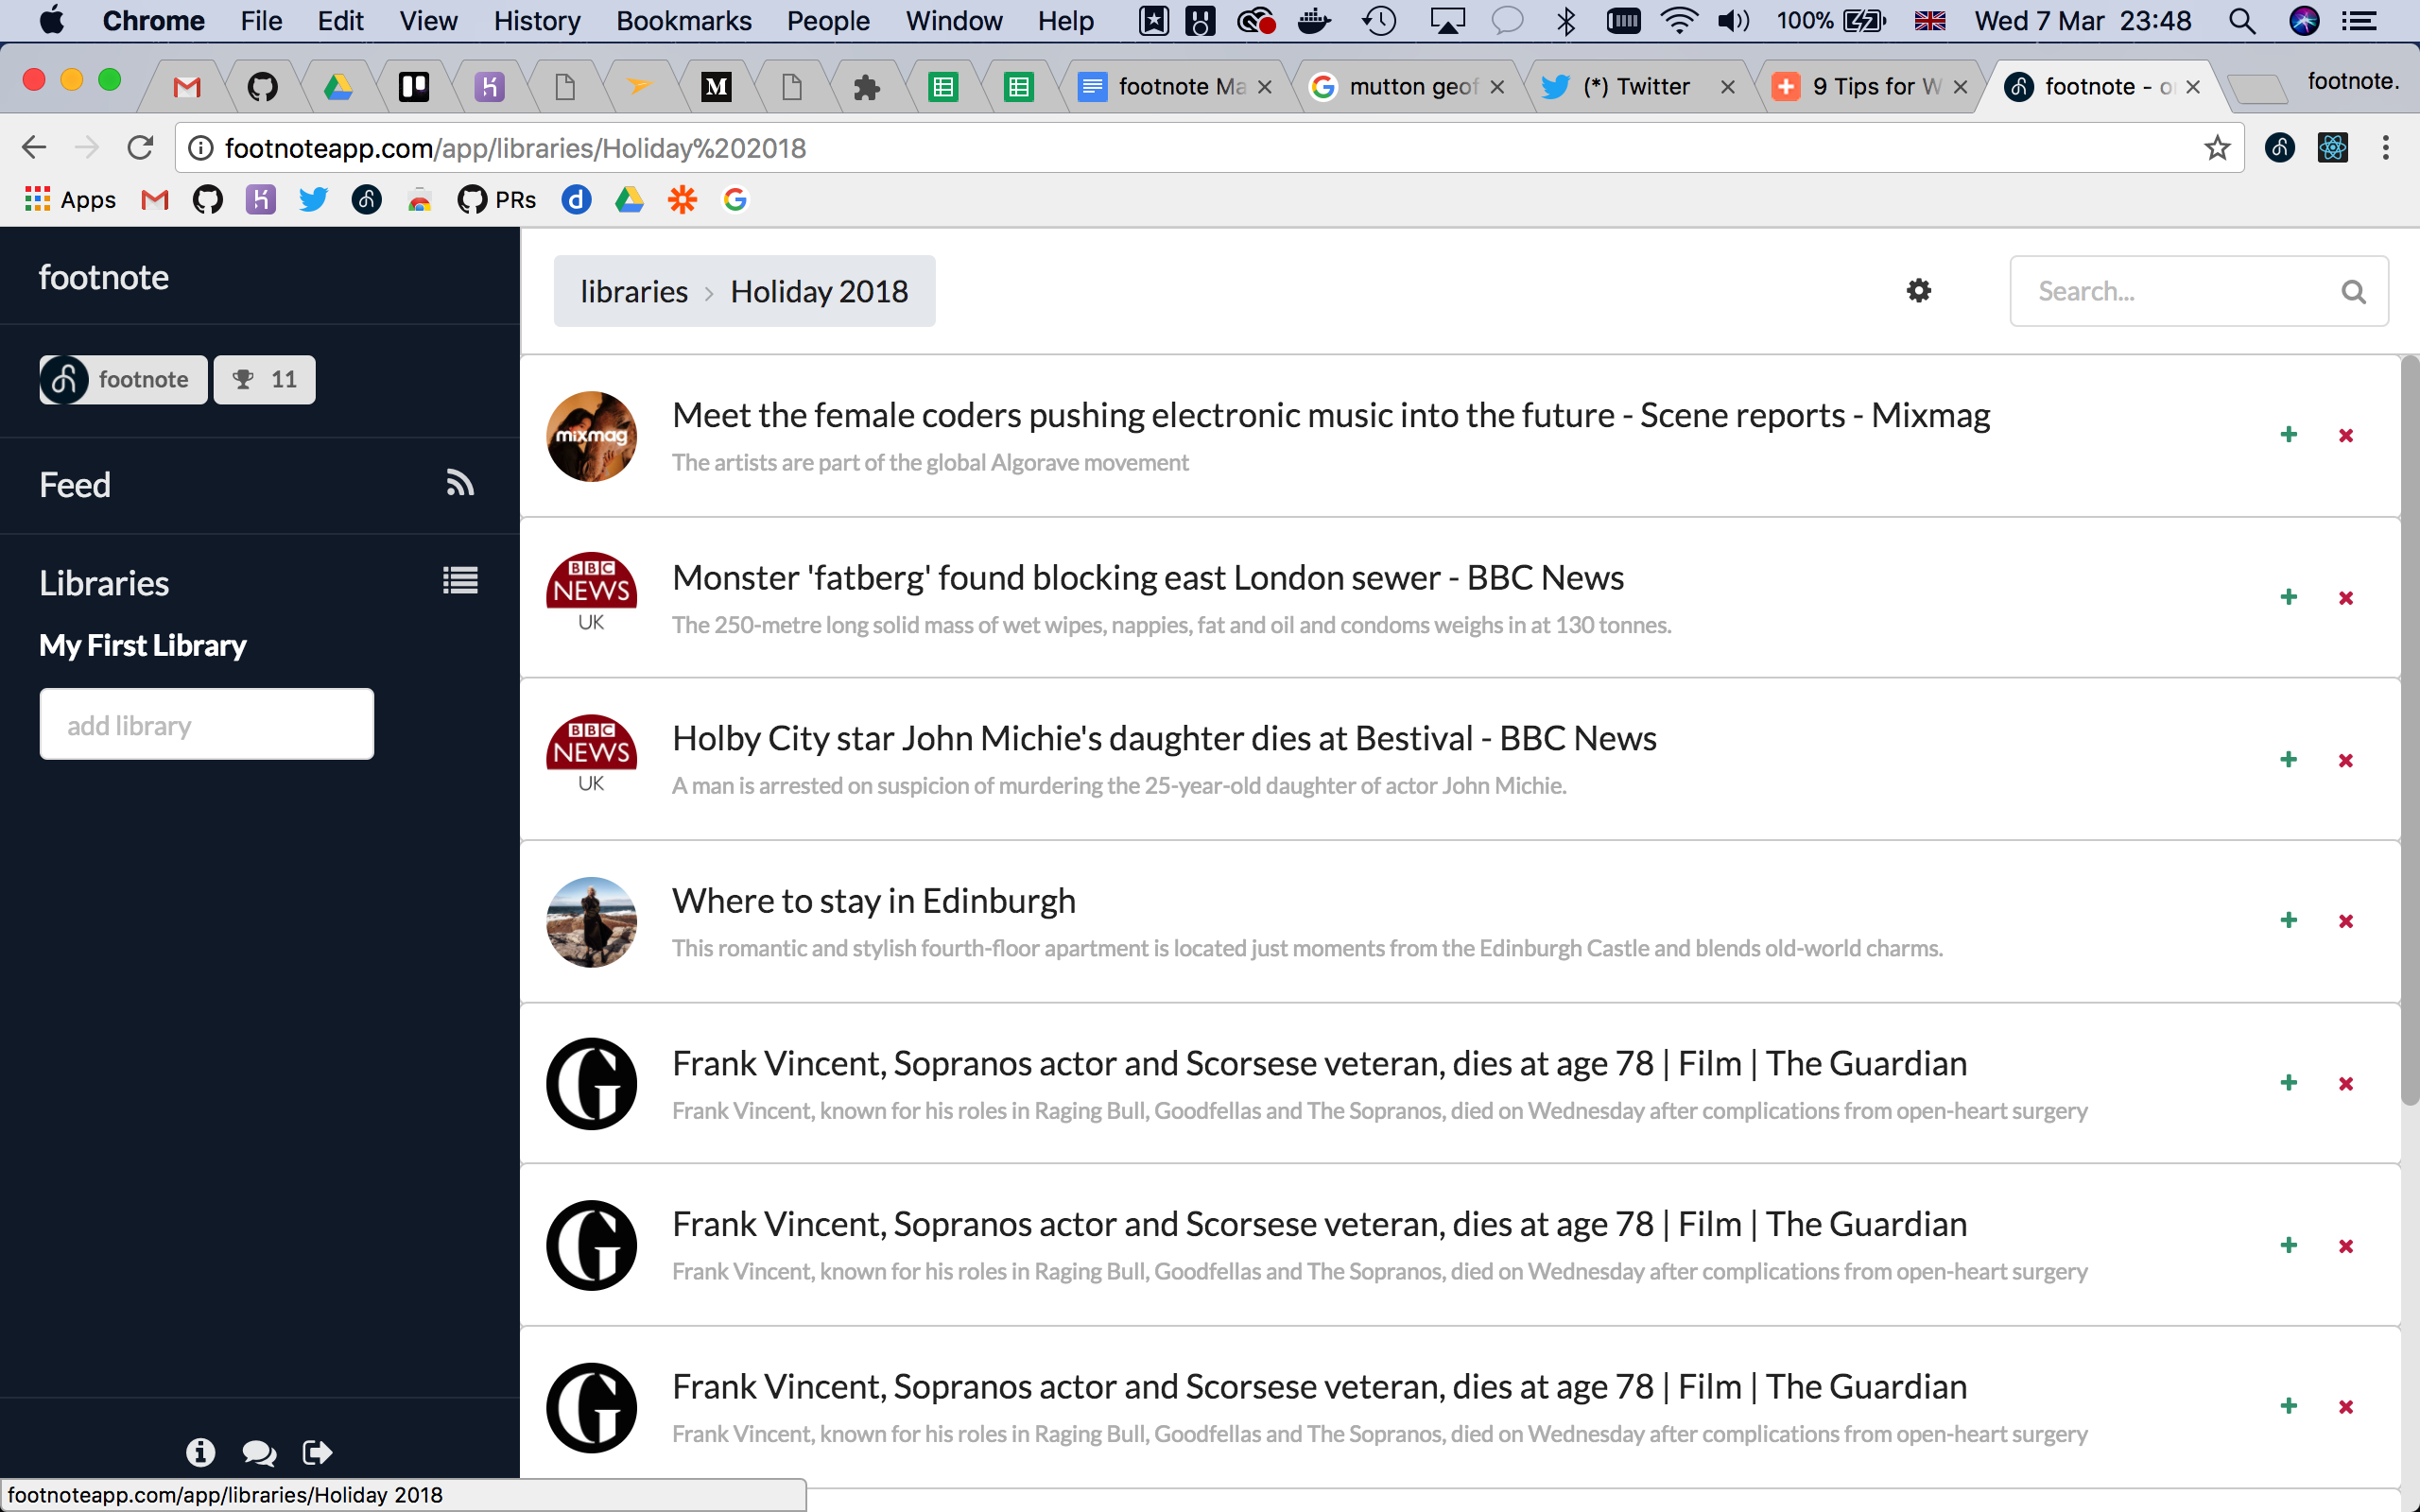The width and height of the screenshot is (2420, 1512).
Task: Click the Holiday 2018 breadcrumb
Action: 819,291
